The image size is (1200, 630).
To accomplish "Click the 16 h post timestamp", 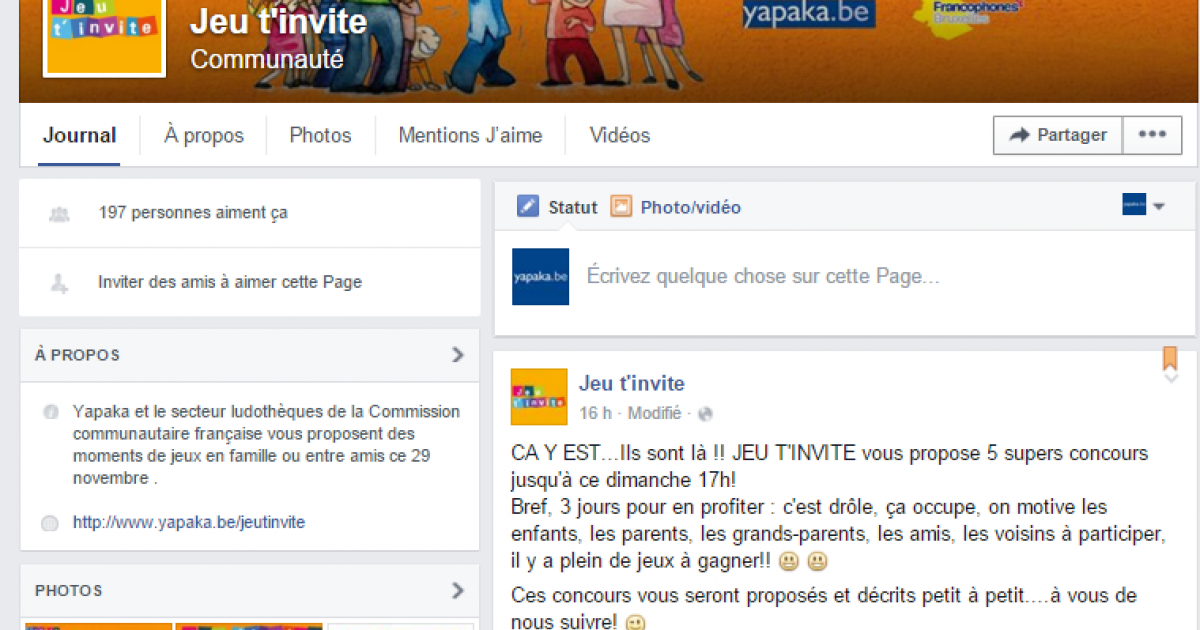I will pyautogui.click(x=595, y=413).
